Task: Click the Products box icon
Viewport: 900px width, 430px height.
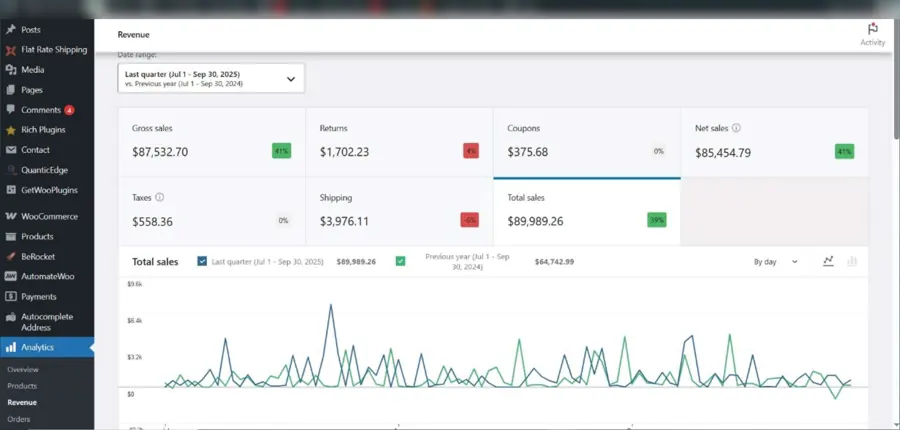Action: pyautogui.click(x=10, y=237)
